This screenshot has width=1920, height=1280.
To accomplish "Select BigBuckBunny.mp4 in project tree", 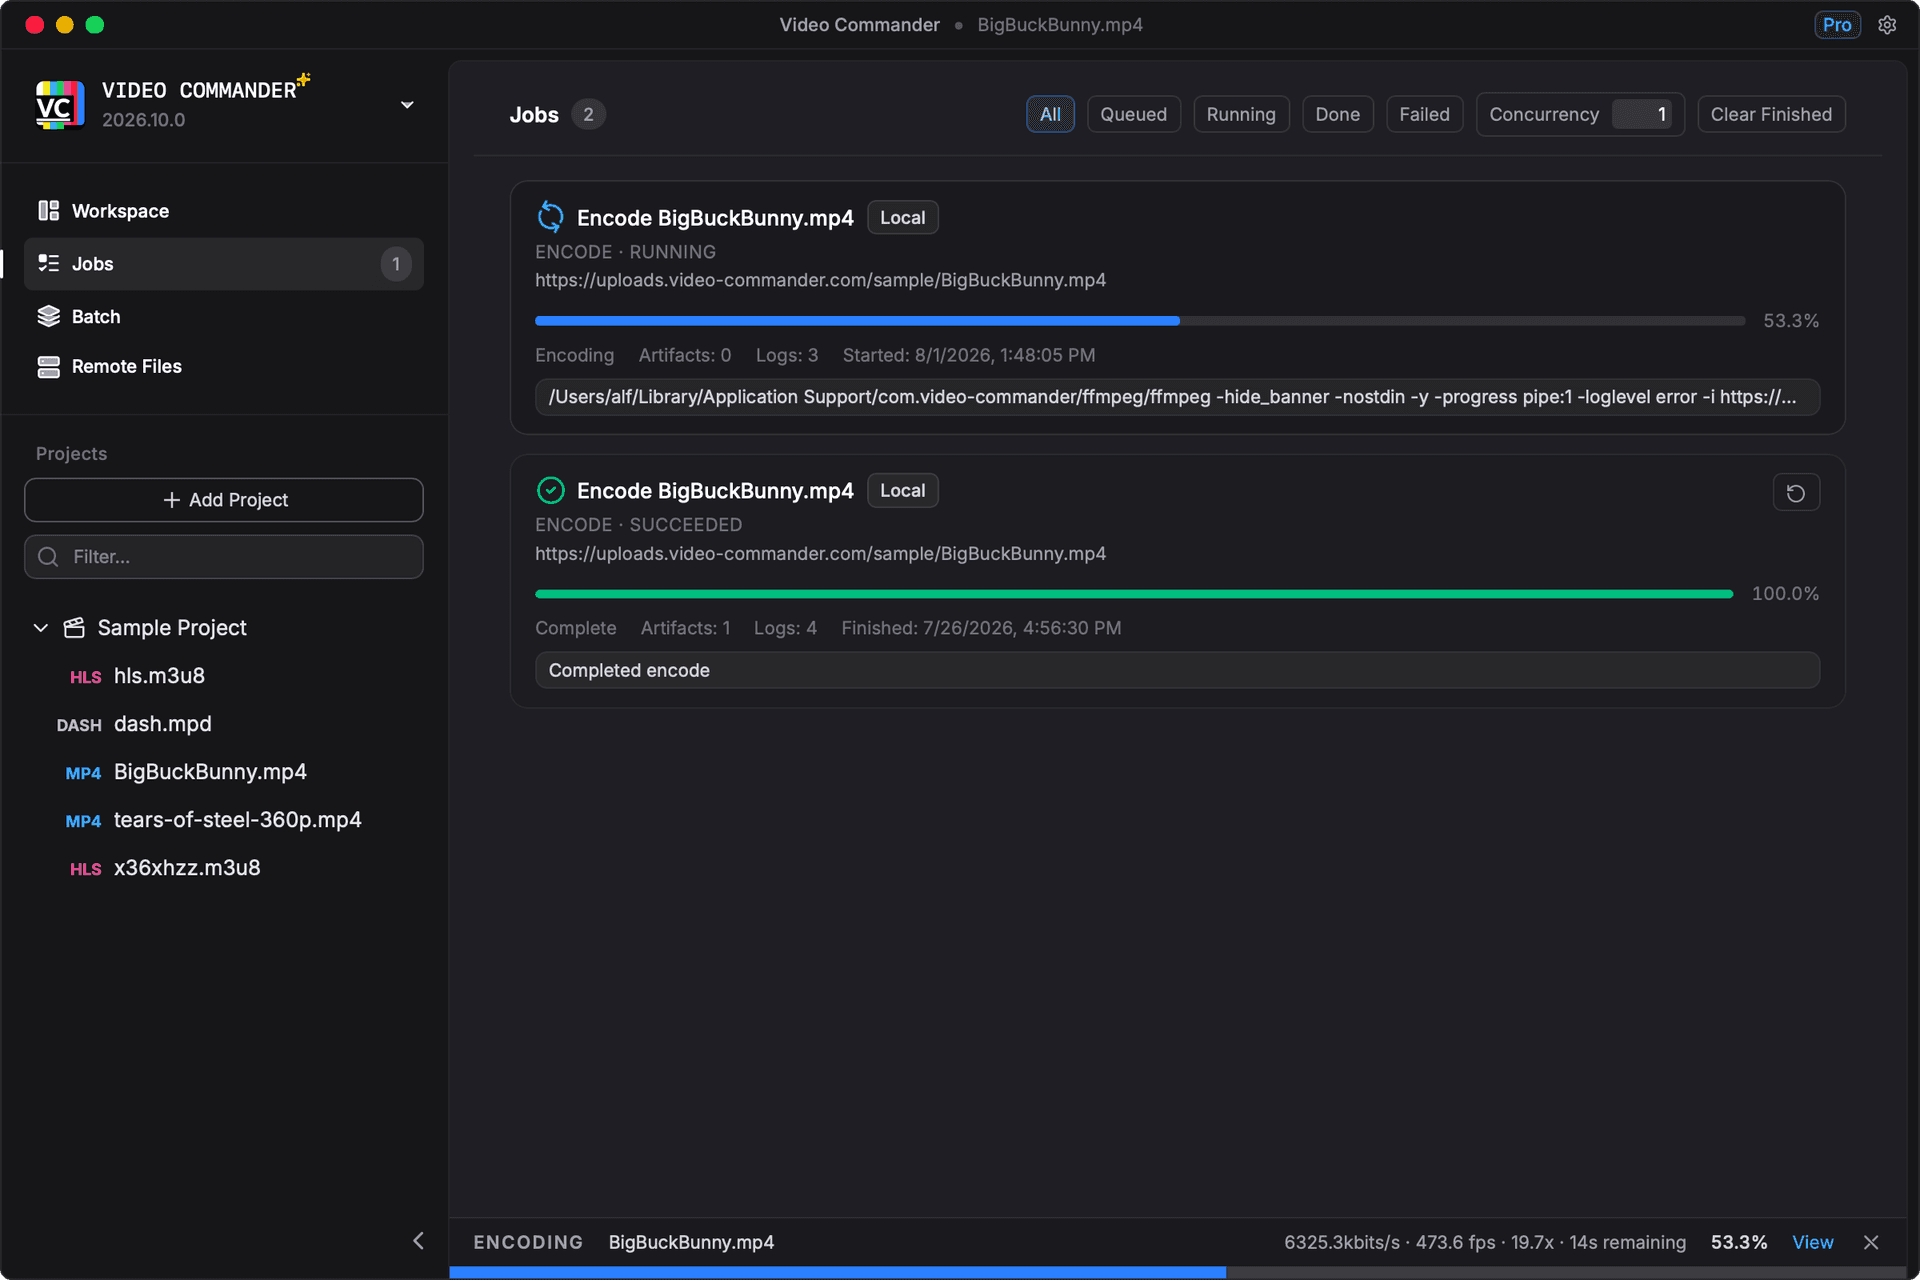I will pos(210,772).
